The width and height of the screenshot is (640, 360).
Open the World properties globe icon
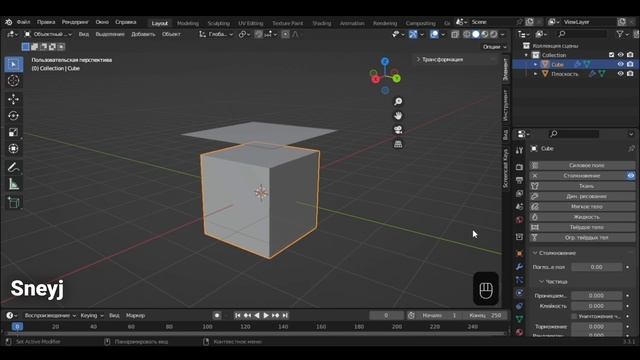519,220
